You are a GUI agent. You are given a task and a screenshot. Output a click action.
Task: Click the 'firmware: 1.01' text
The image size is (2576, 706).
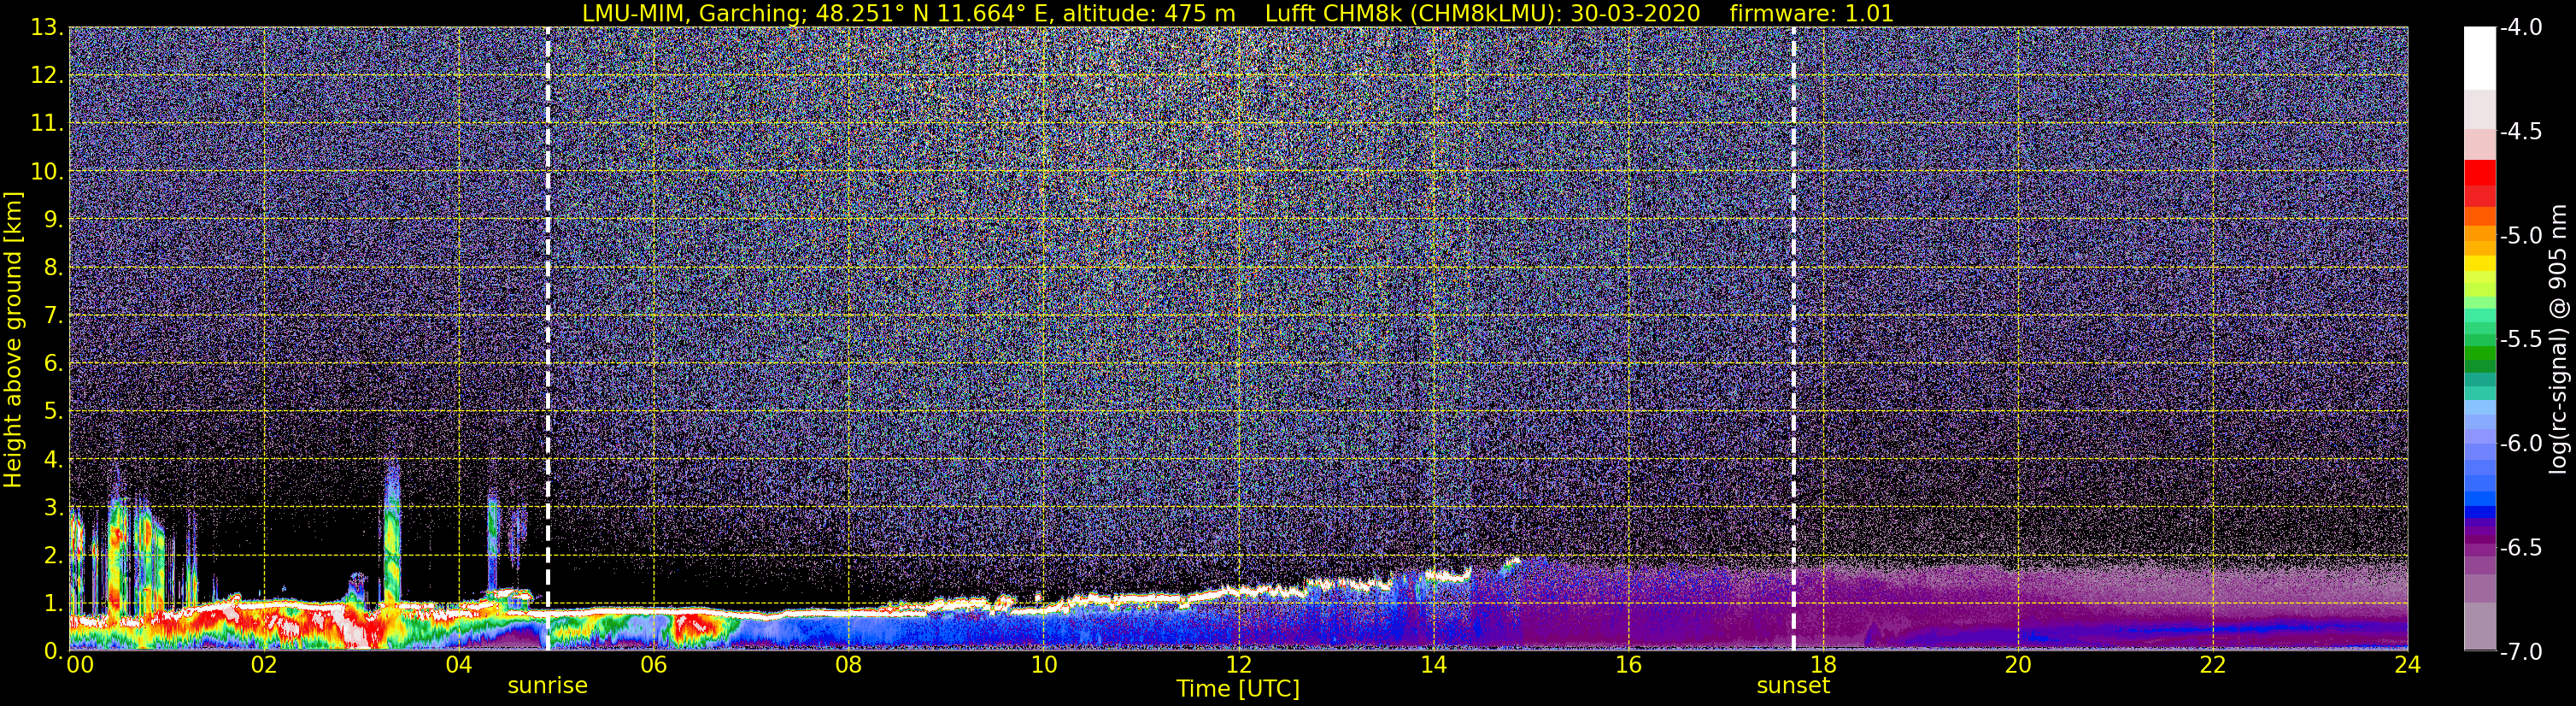click(x=1812, y=13)
